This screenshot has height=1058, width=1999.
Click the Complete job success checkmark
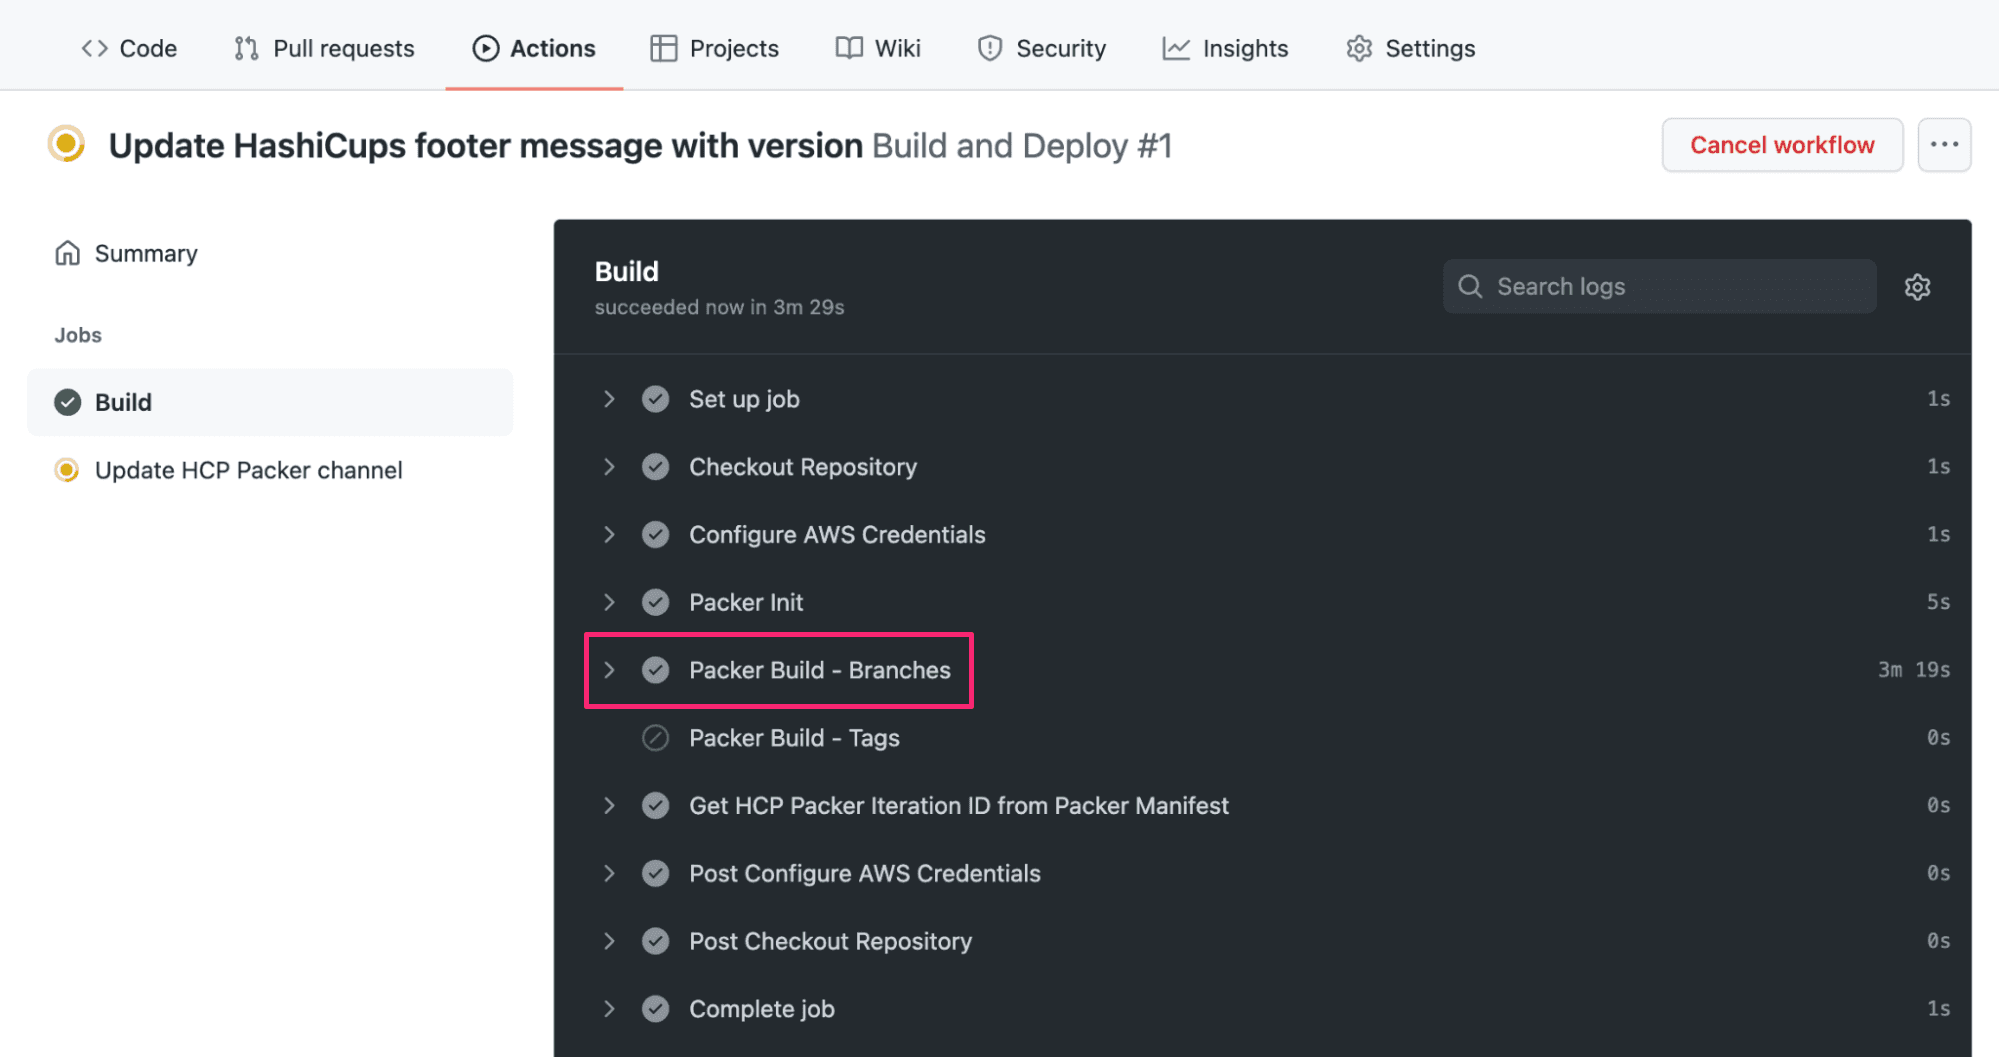point(655,1009)
